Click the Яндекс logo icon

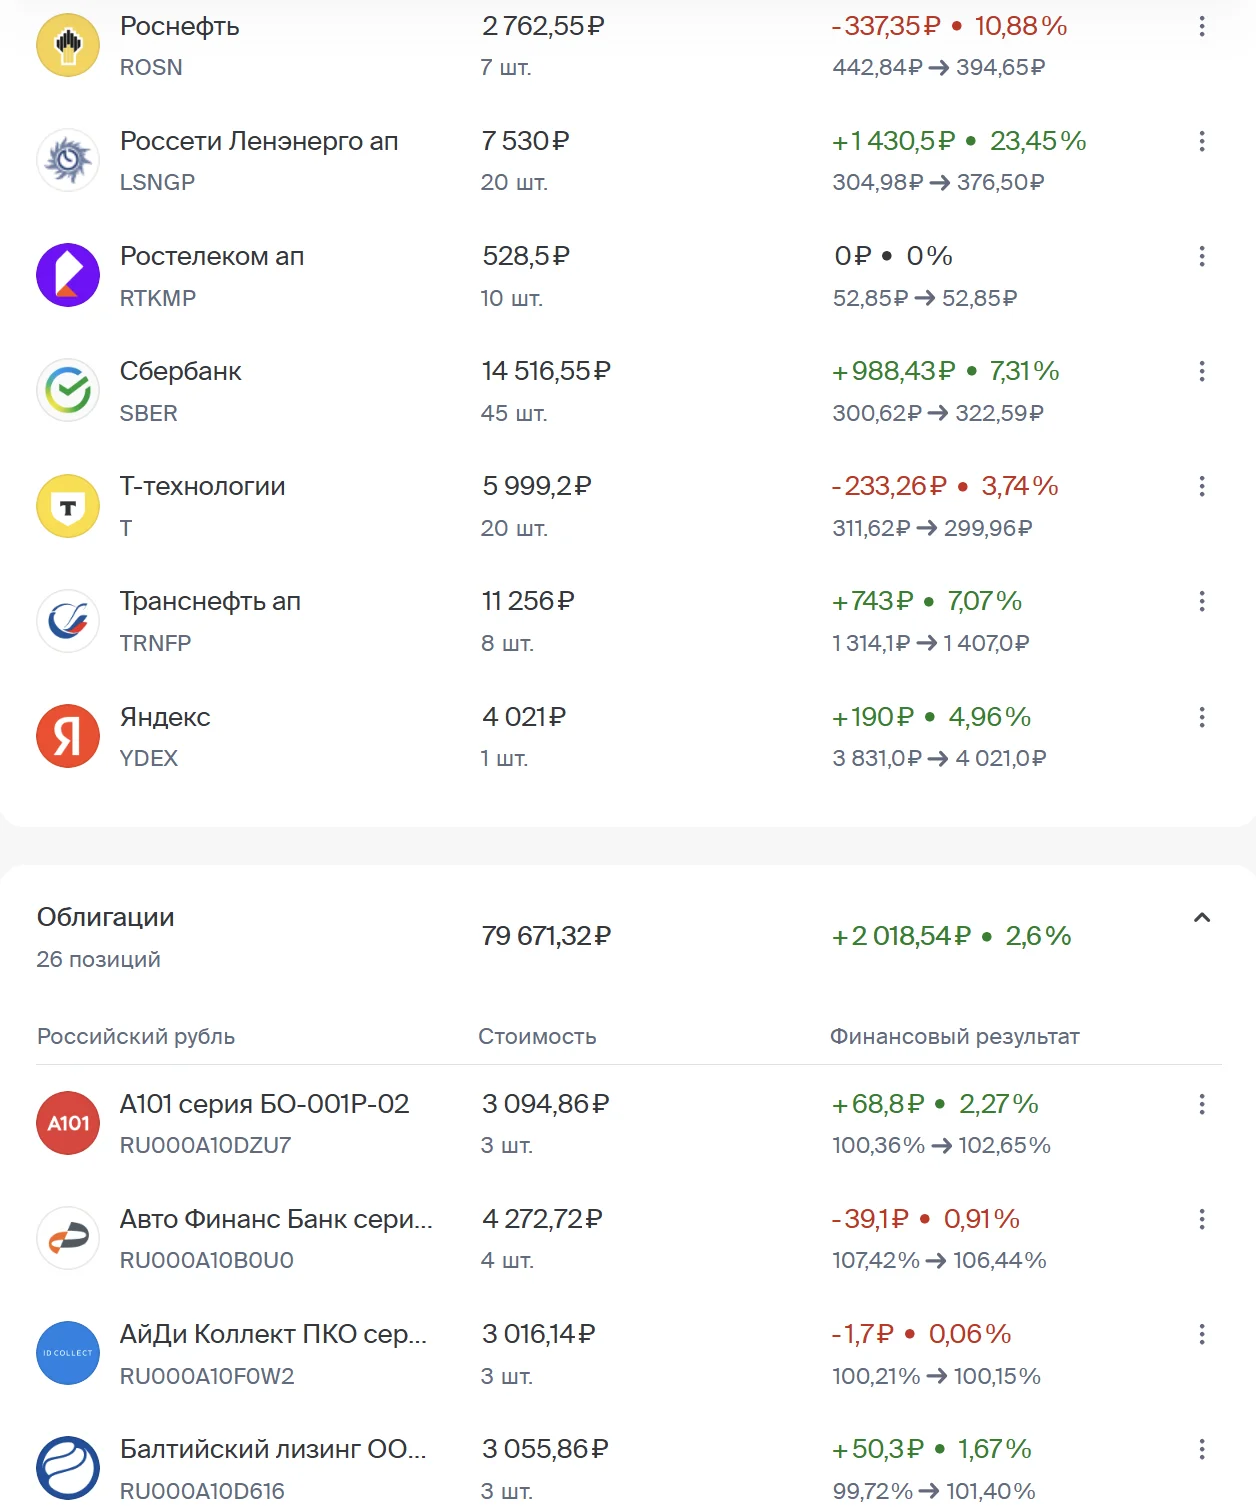pos(68,736)
